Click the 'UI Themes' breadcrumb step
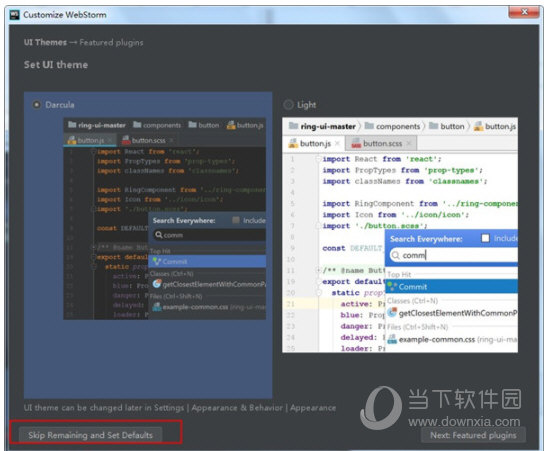The width and height of the screenshot is (545, 451). 45,42
